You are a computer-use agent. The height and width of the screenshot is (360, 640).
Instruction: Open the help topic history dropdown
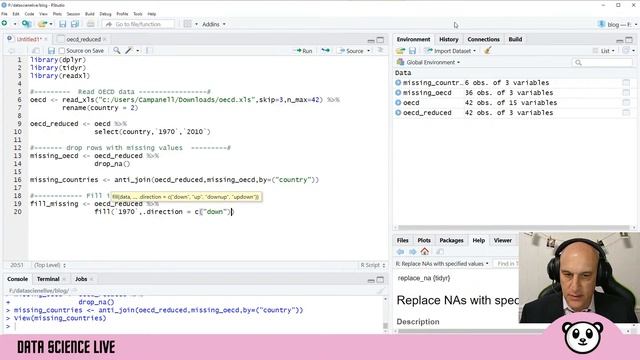(442, 264)
